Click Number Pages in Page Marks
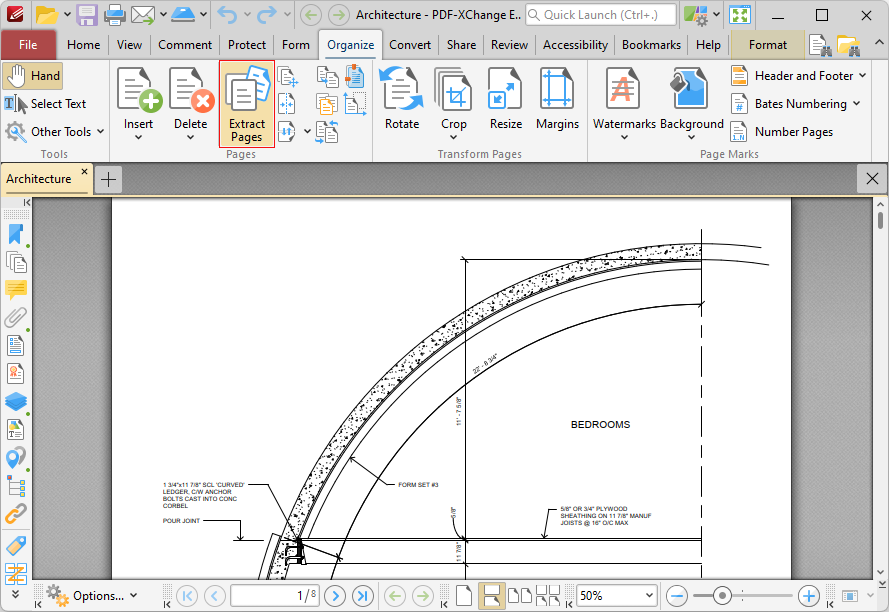The width and height of the screenshot is (889, 612). (782, 132)
